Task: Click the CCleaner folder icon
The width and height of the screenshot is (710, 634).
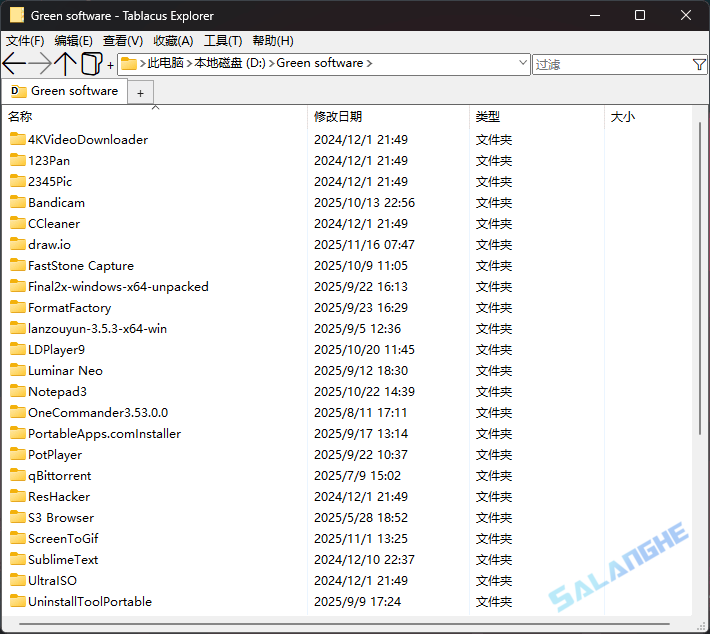Action: coord(18,222)
